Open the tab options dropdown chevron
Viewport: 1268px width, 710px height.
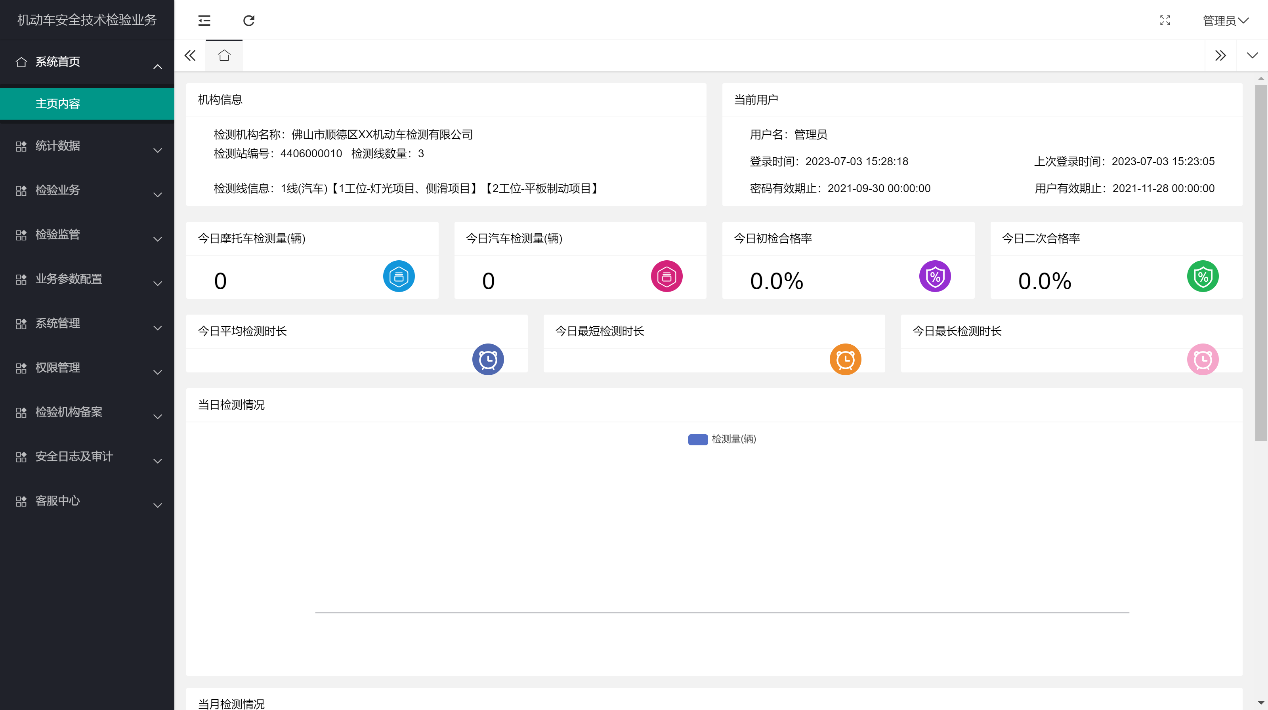(x=1252, y=56)
